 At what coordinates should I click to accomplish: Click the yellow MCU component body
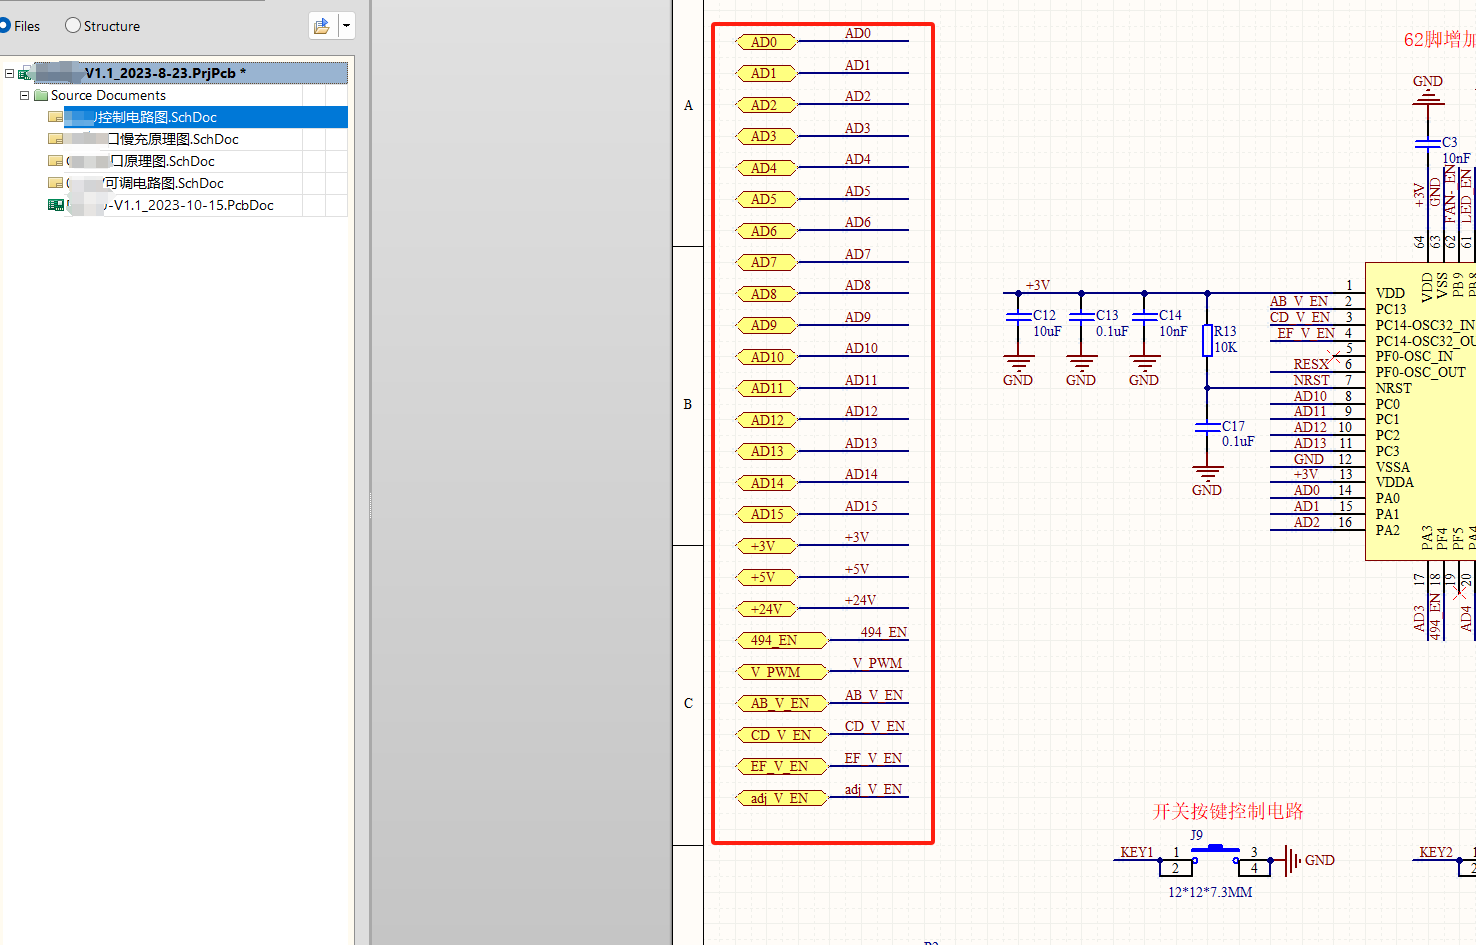pos(1420,411)
